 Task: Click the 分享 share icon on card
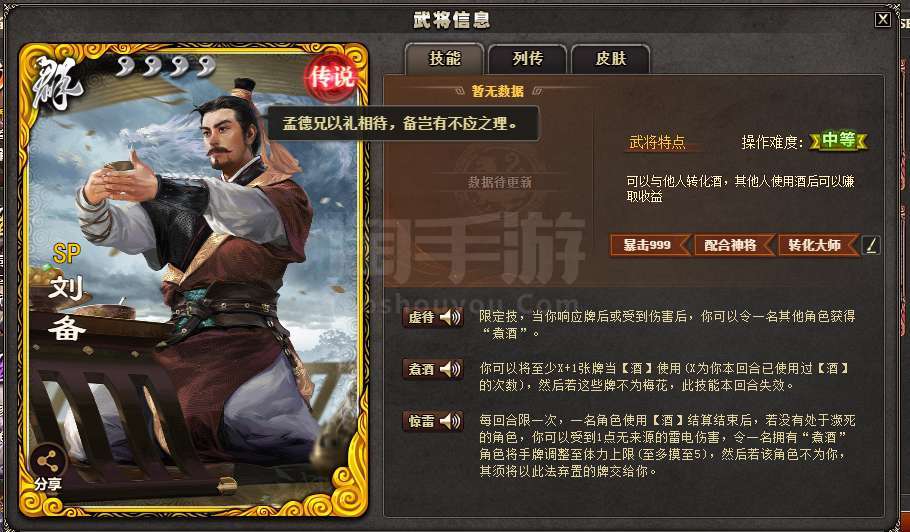[x=48, y=468]
